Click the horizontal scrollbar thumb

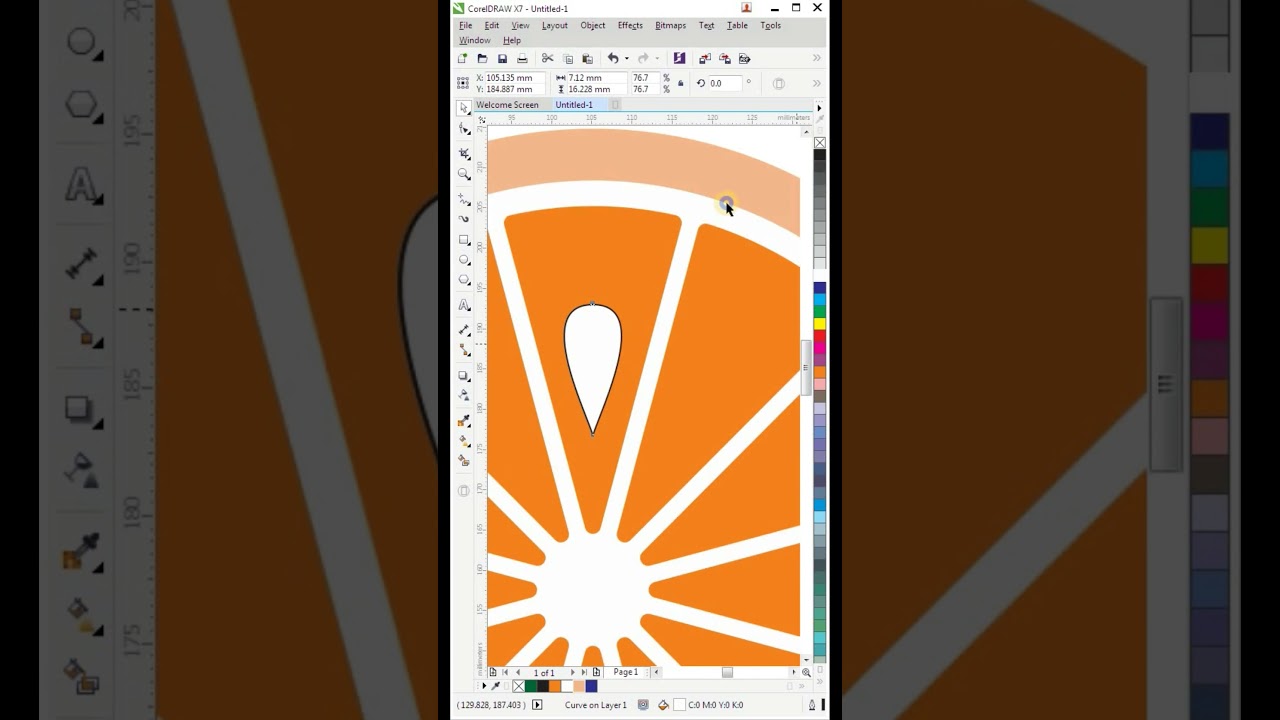(728, 673)
